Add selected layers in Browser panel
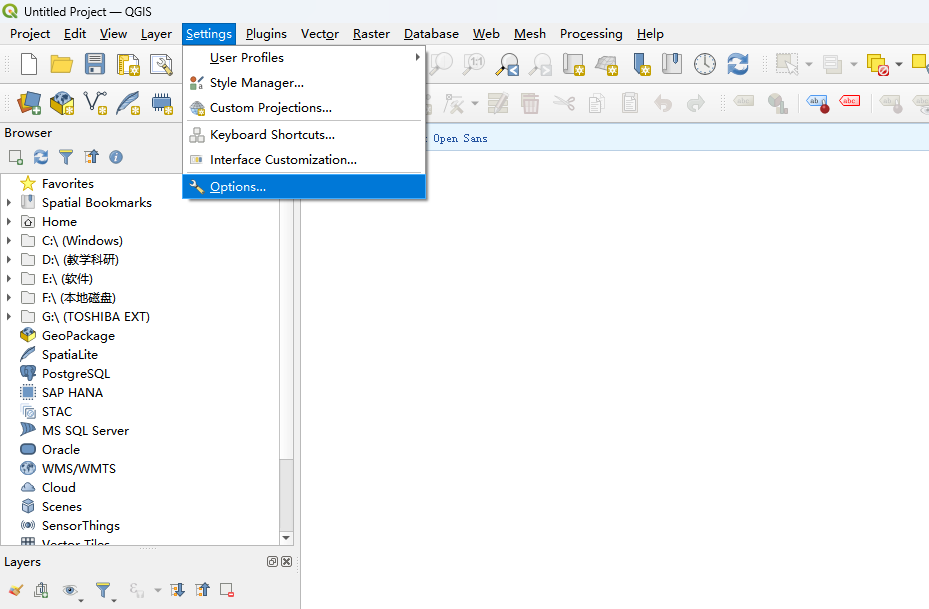 [16, 157]
